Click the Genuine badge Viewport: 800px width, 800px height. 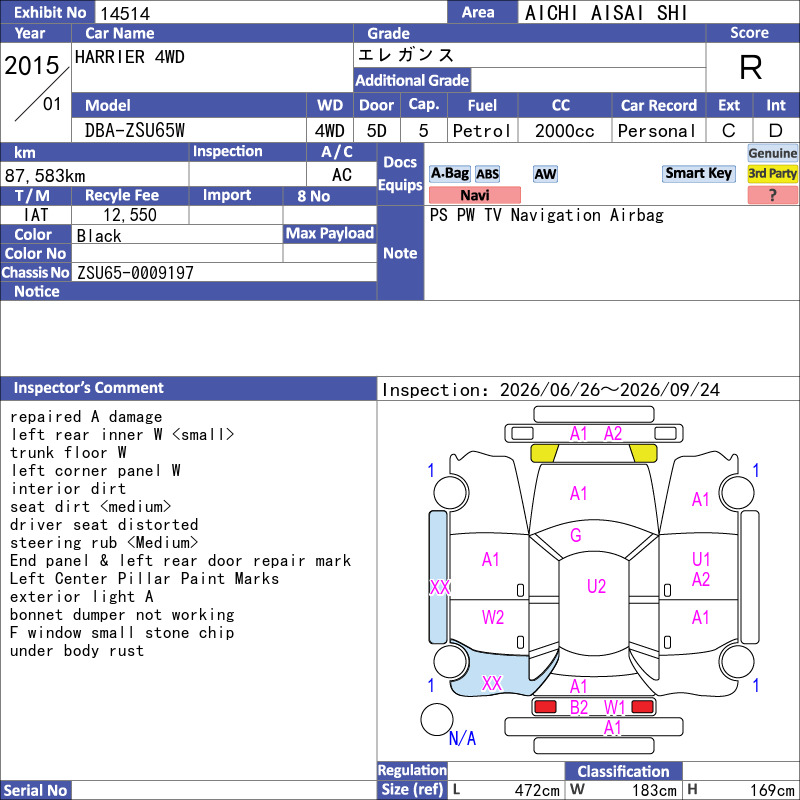click(x=772, y=153)
